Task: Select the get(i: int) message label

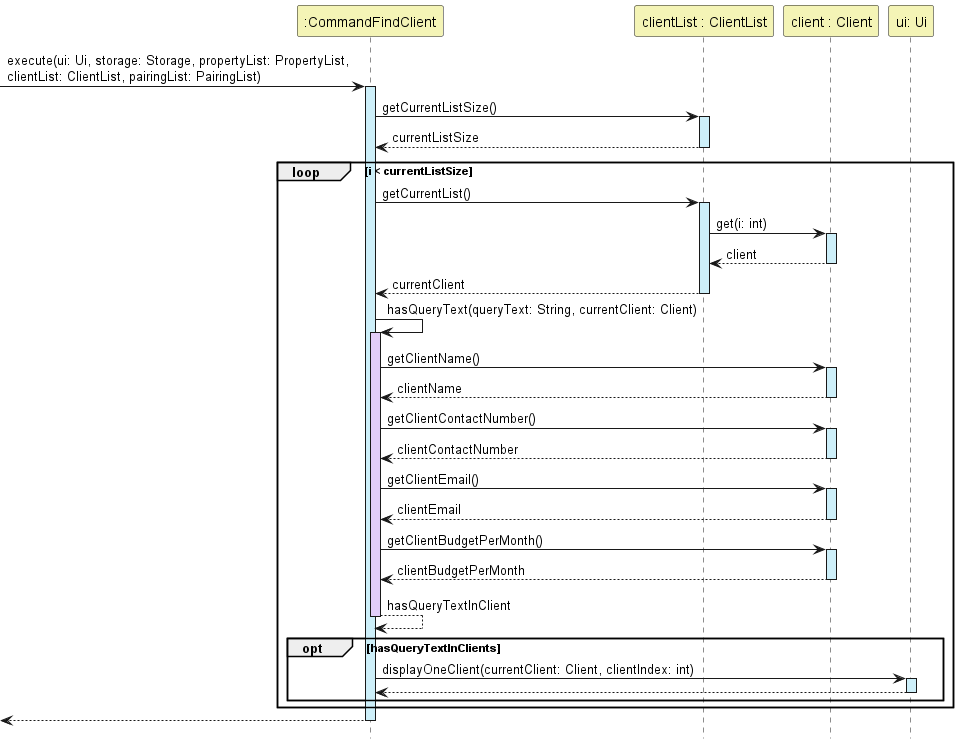Action: click(x=741, y=224)
